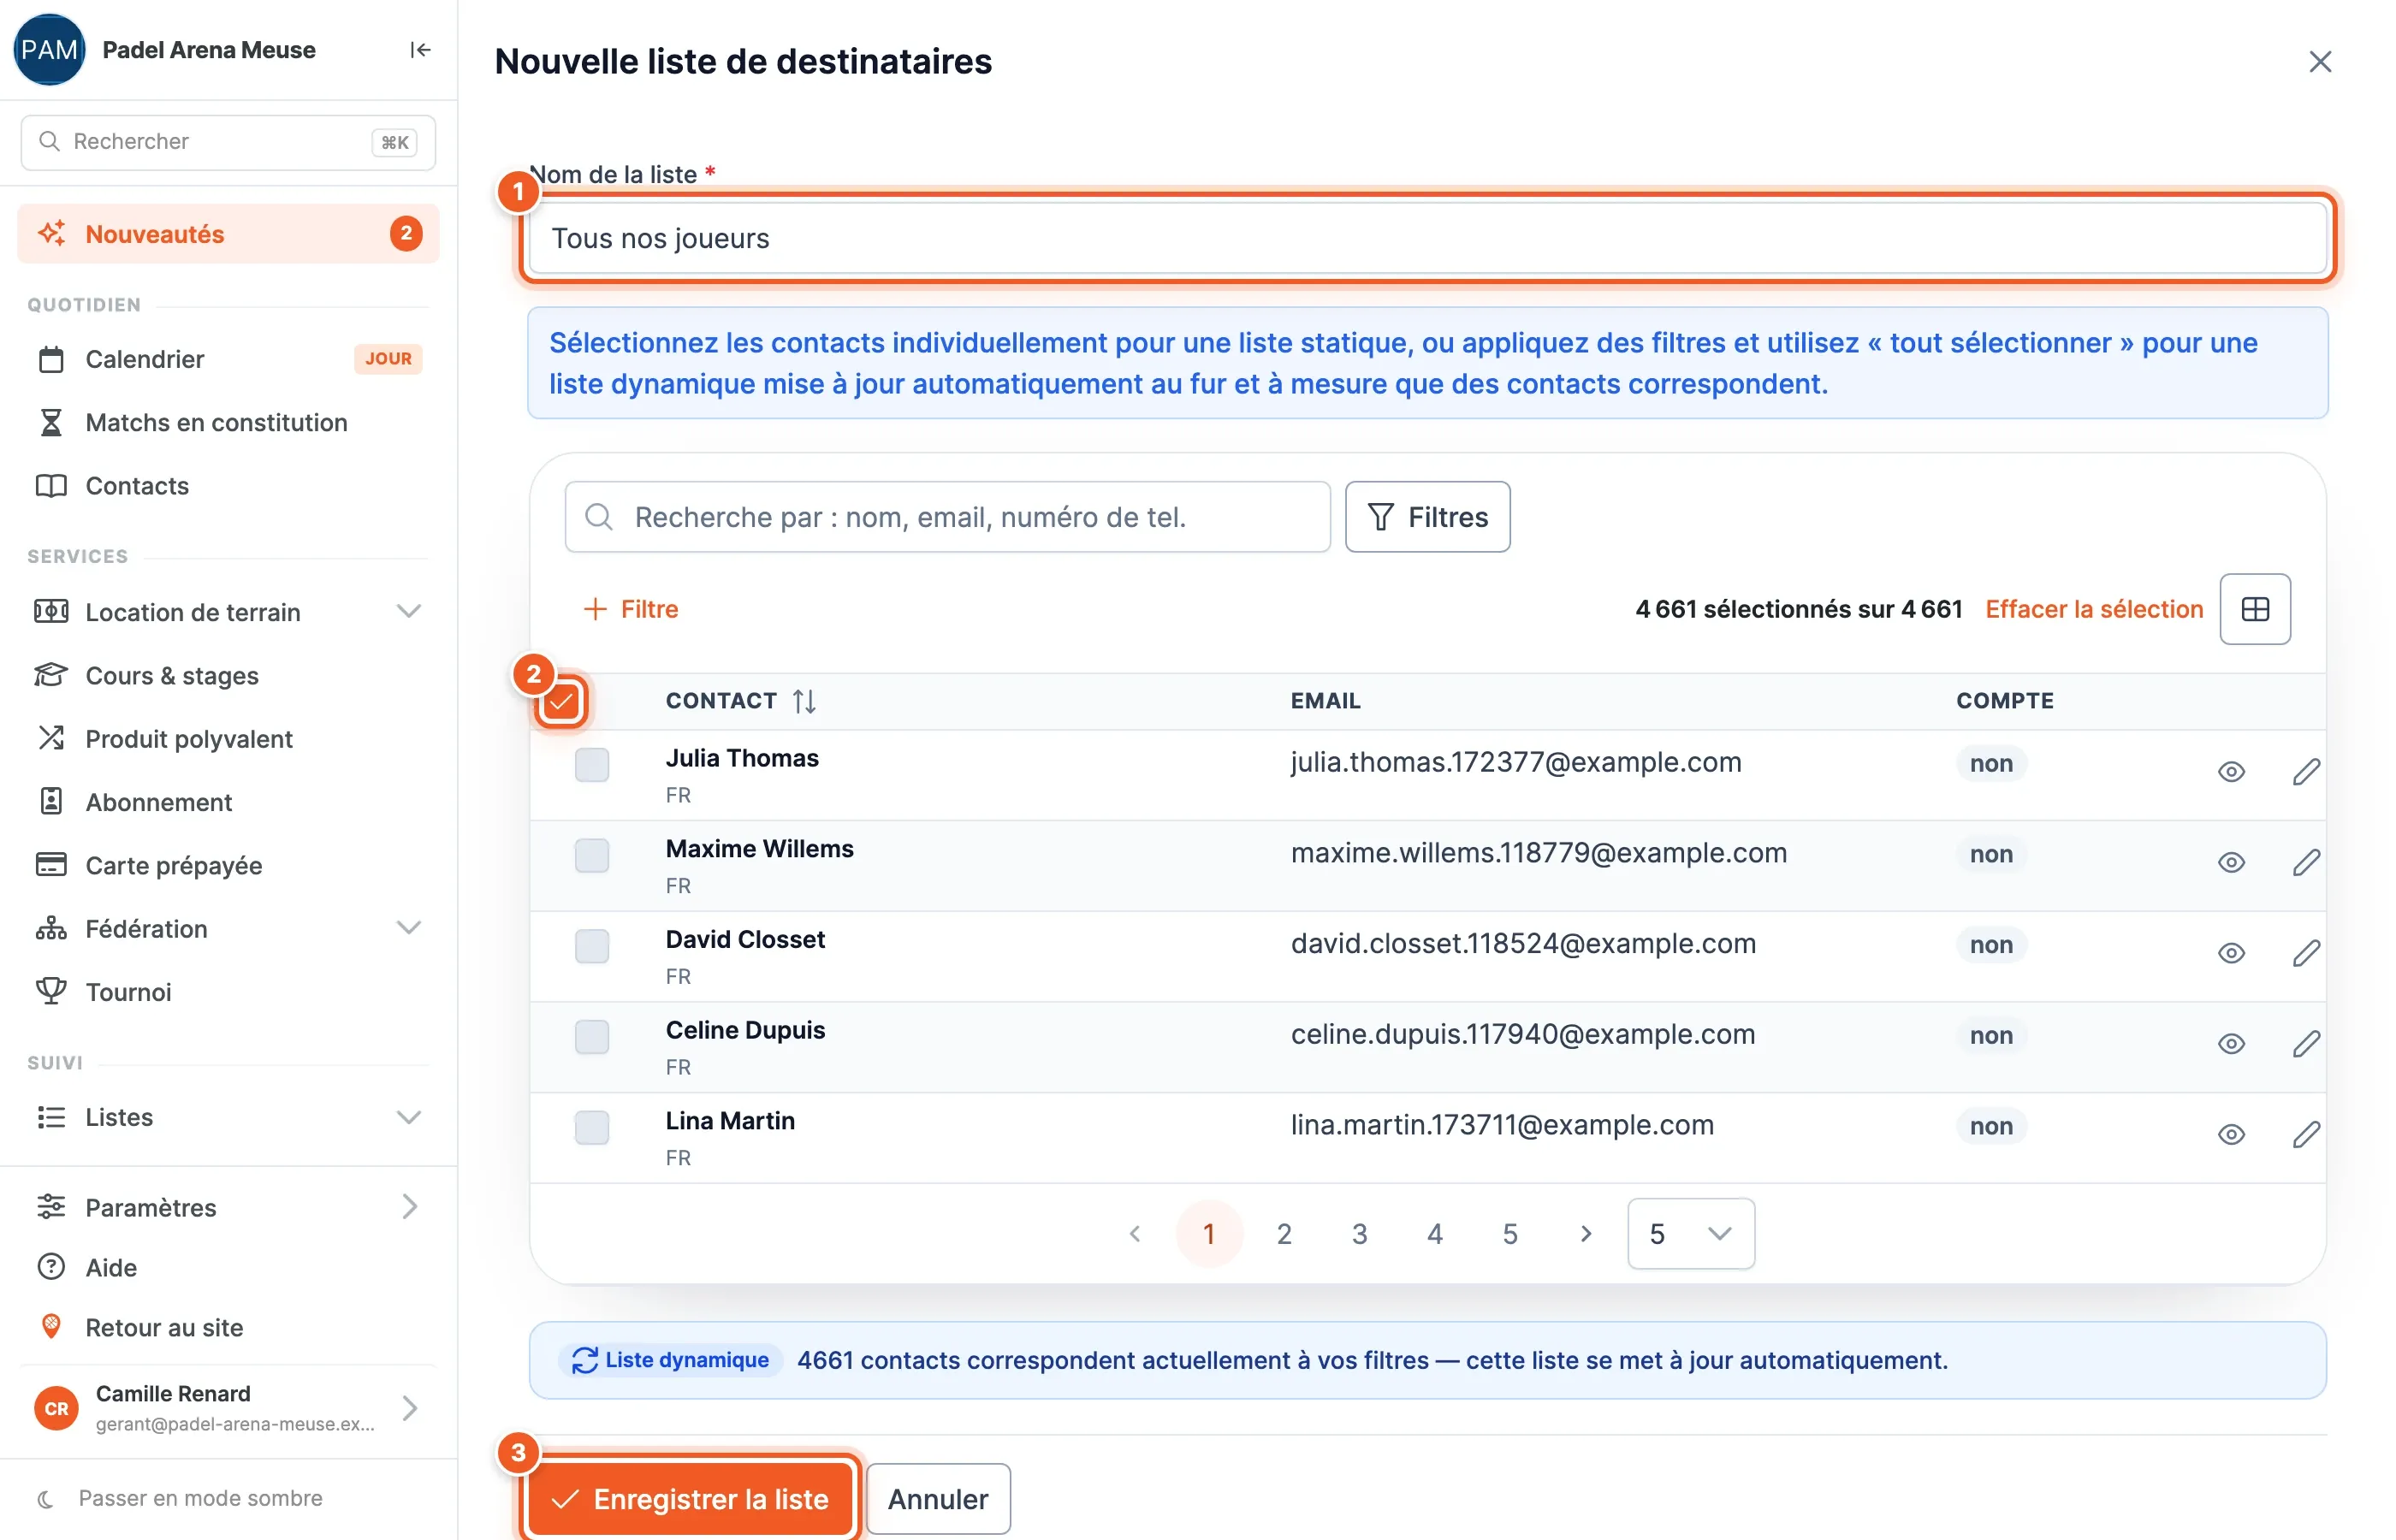Screen dimensions: 2396x1540
Task: Open the Contacts sidebar item
Action: pyautogui.click(x=228, y=486)
